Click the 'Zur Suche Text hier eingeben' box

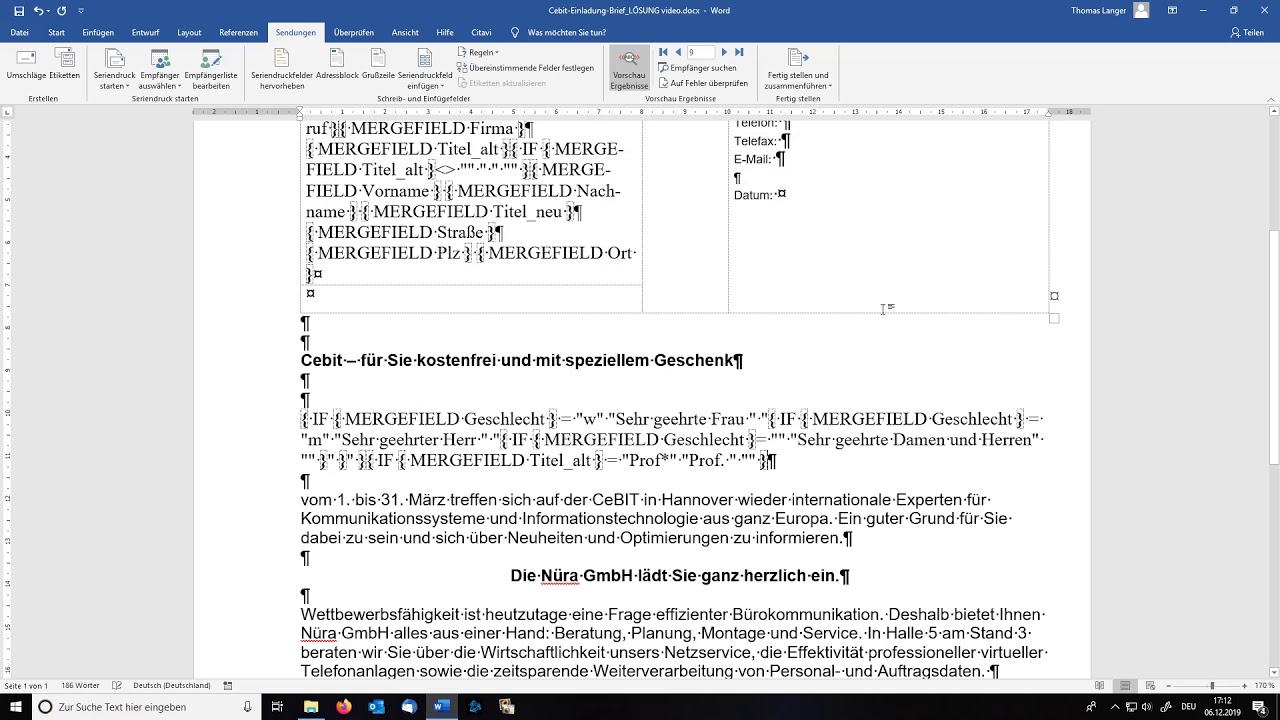tap(146, 707)
